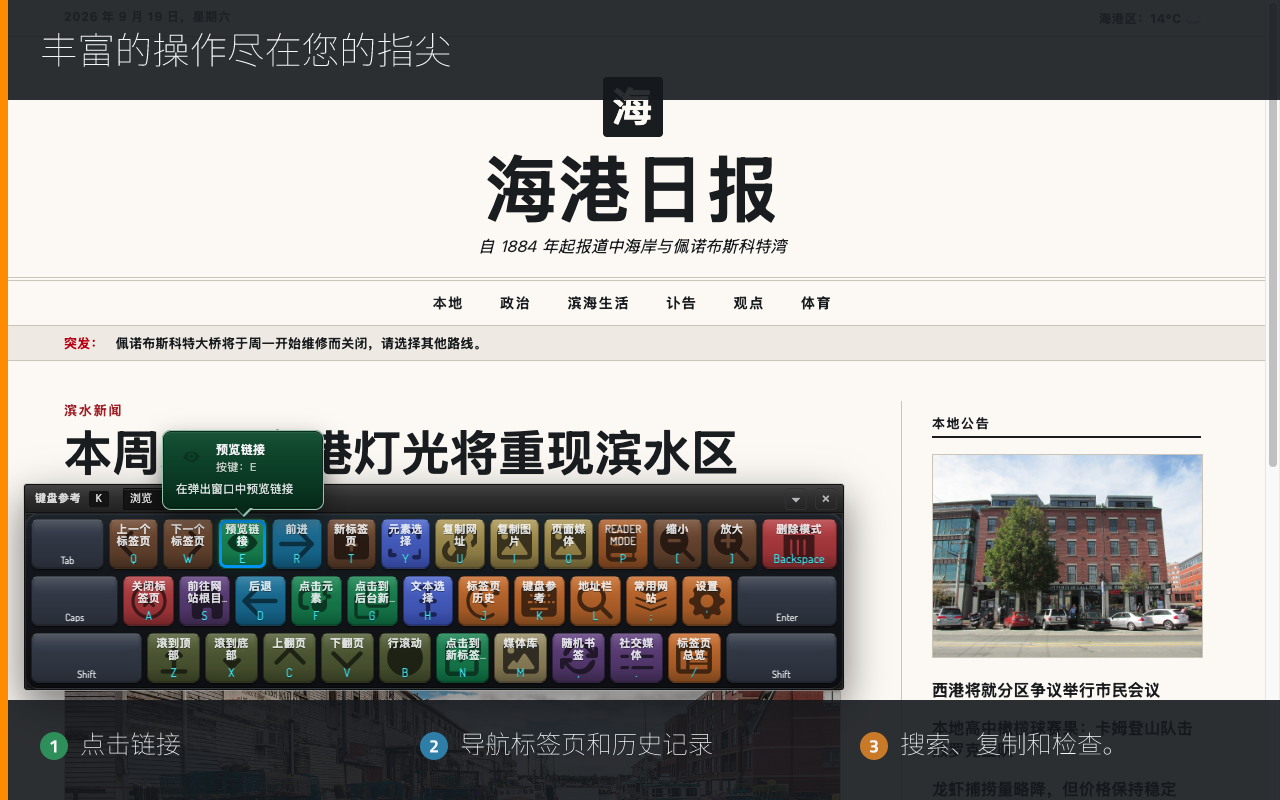Open the 设置 gear key
Viewport: 1280px width, 800px height.
707,601
